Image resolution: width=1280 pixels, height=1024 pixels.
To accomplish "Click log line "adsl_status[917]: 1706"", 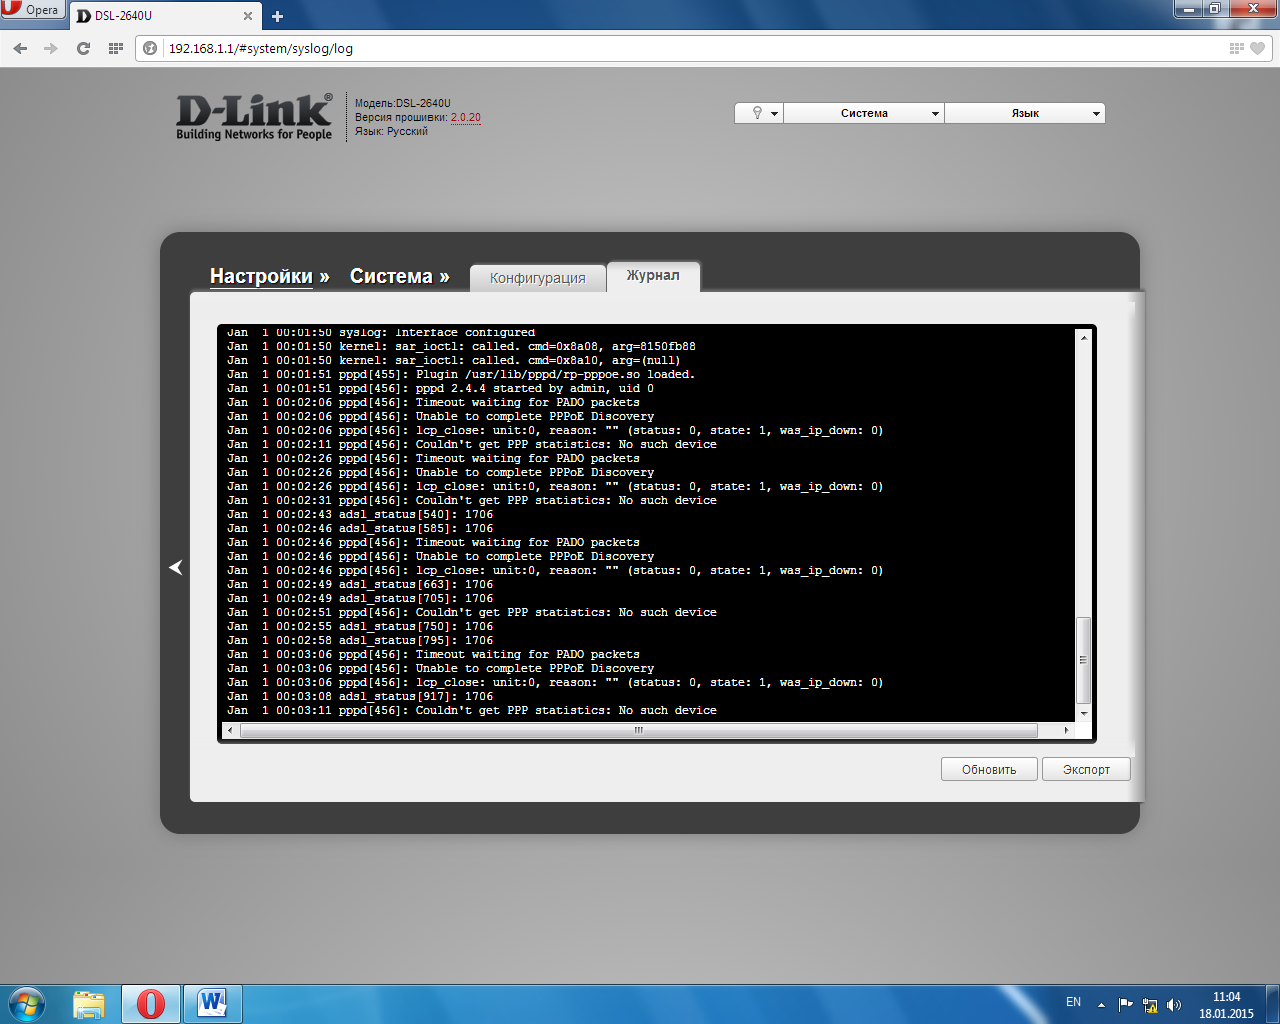I will (360, 696).
